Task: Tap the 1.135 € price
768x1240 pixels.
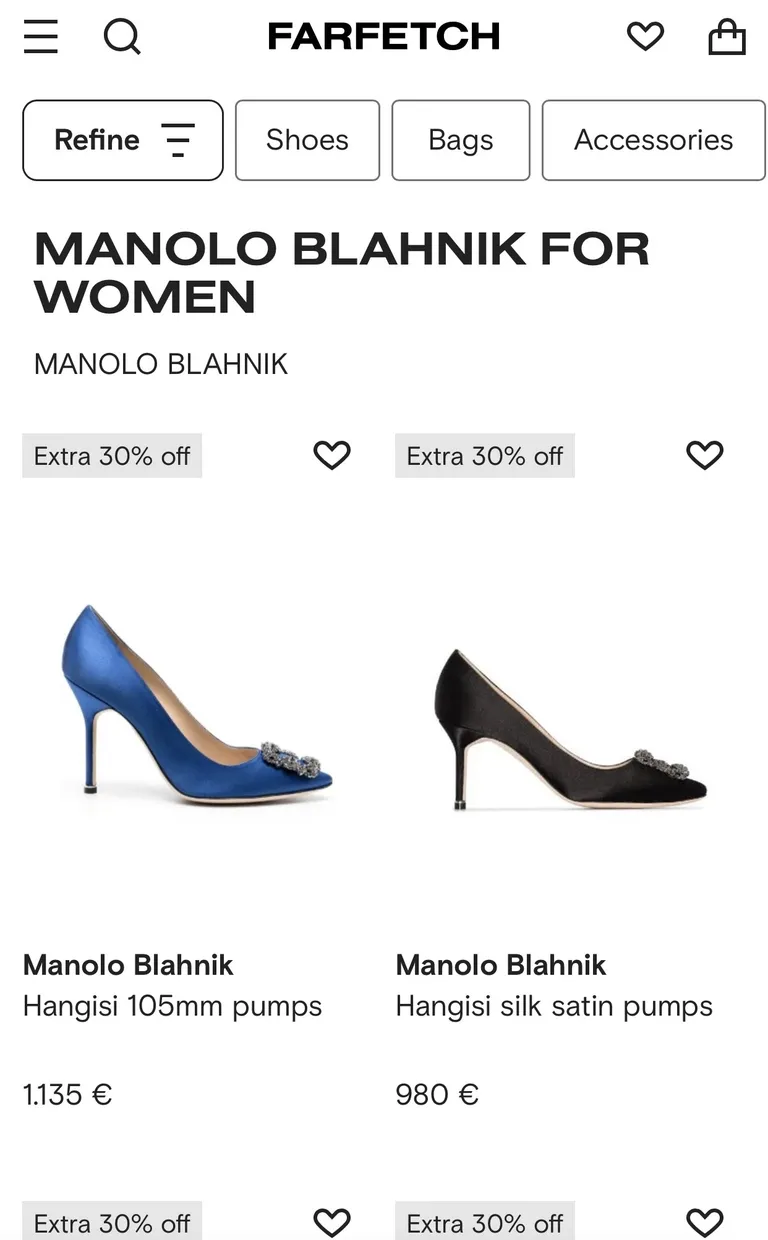Action: [67, 1094]
